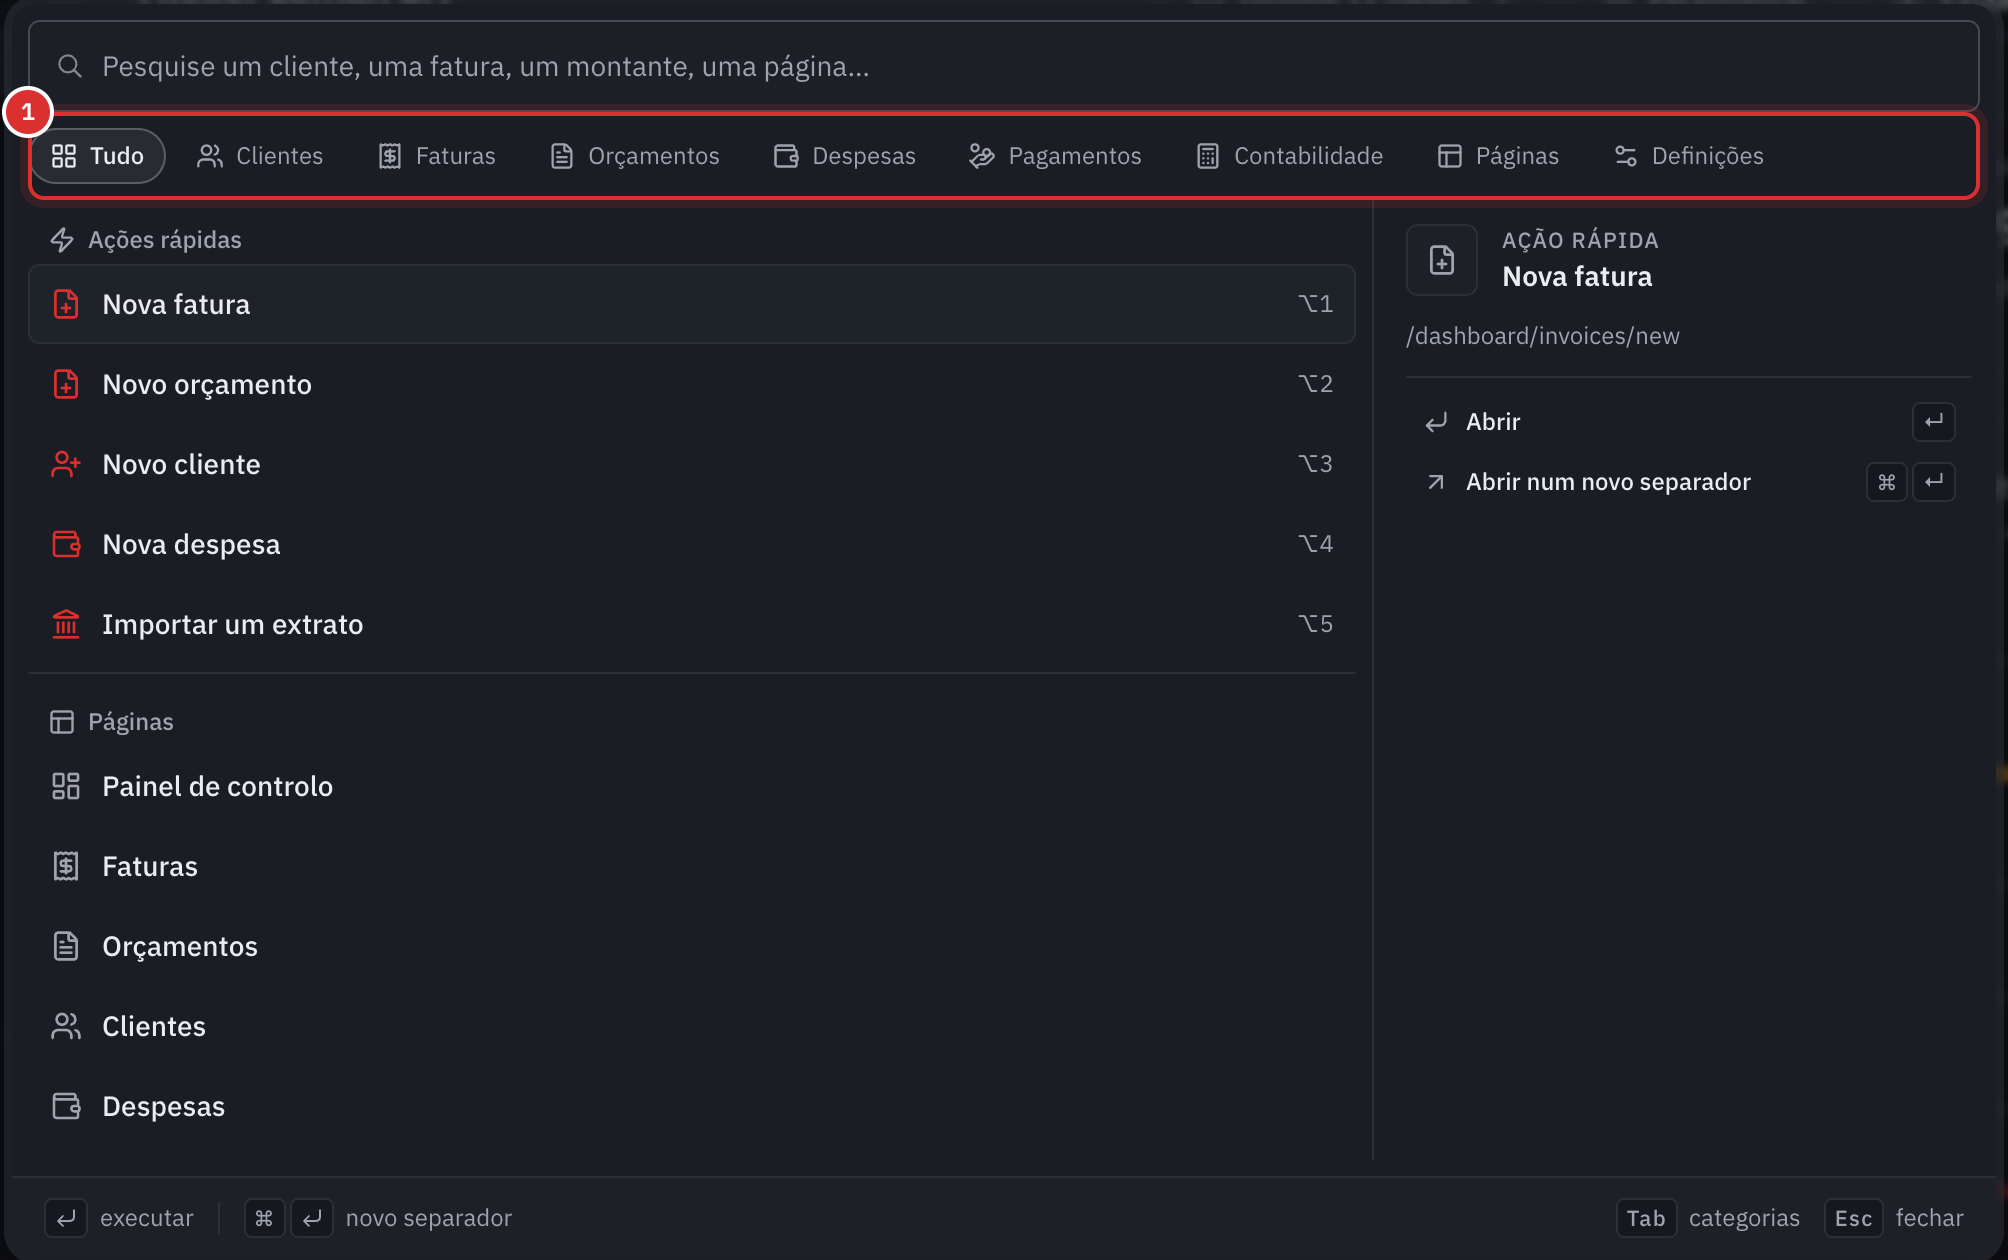Click the Nova fatura red file-plus icon
Screen dimensions: 2008x1260
point(66,304)
